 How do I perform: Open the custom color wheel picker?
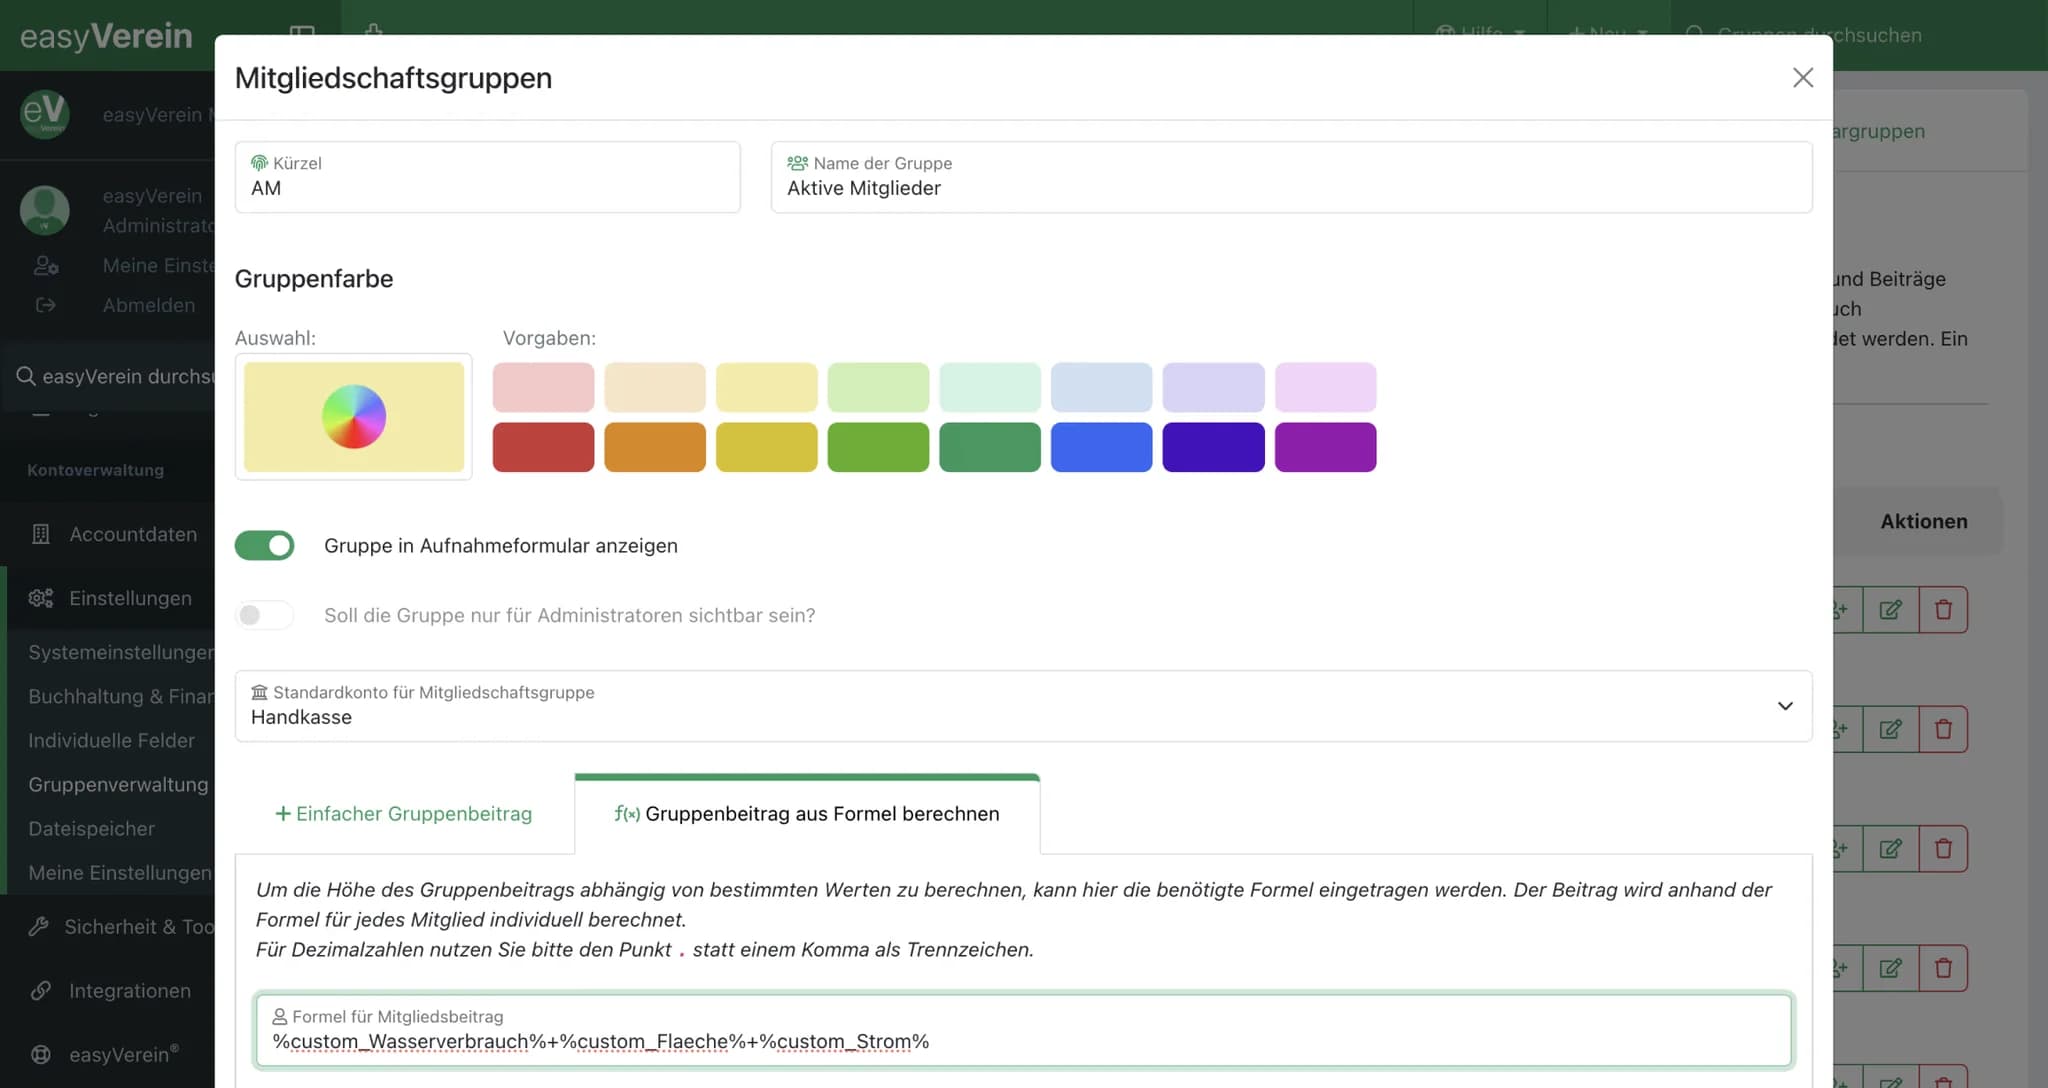pyautogui.click(x=354, y=417)
